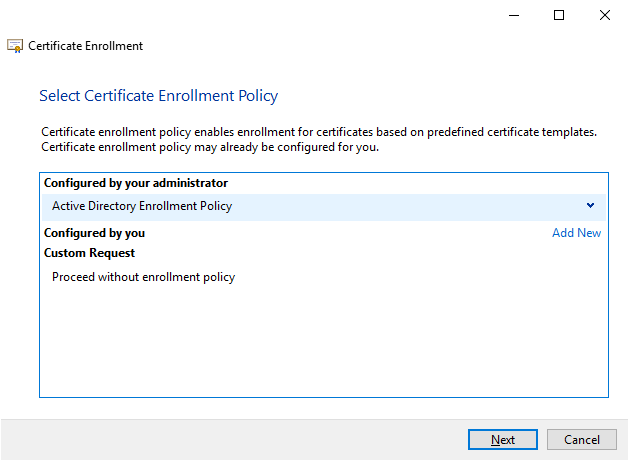The width and height of the screenshot is (629, 461).
Task: Select Proceed without enrollment policy
Action: click(143, 277)
